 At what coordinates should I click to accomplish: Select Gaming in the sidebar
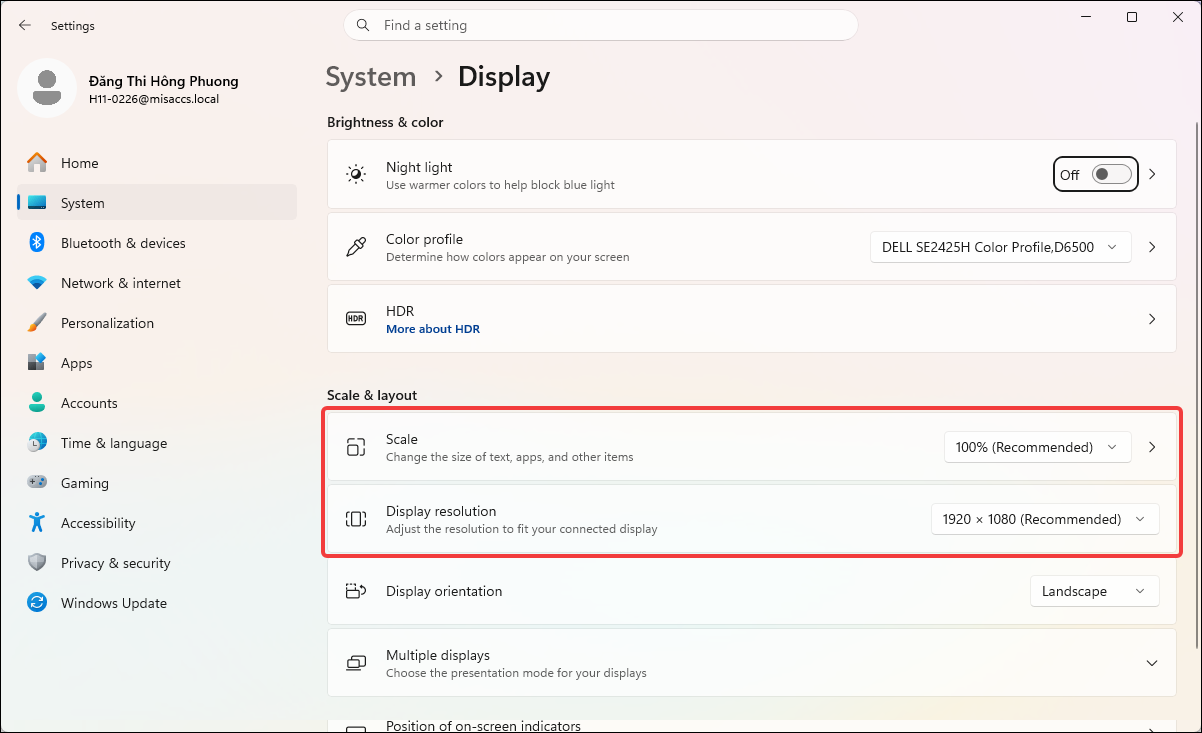[x=157, y=483]
